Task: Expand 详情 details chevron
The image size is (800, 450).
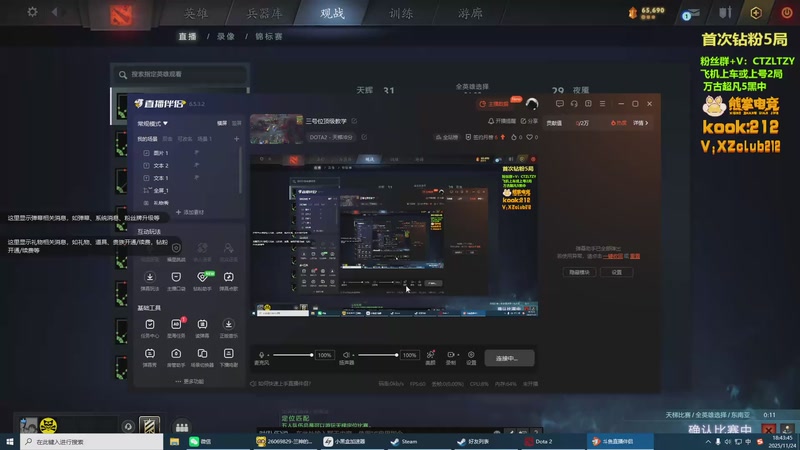Action: (641, 123)
